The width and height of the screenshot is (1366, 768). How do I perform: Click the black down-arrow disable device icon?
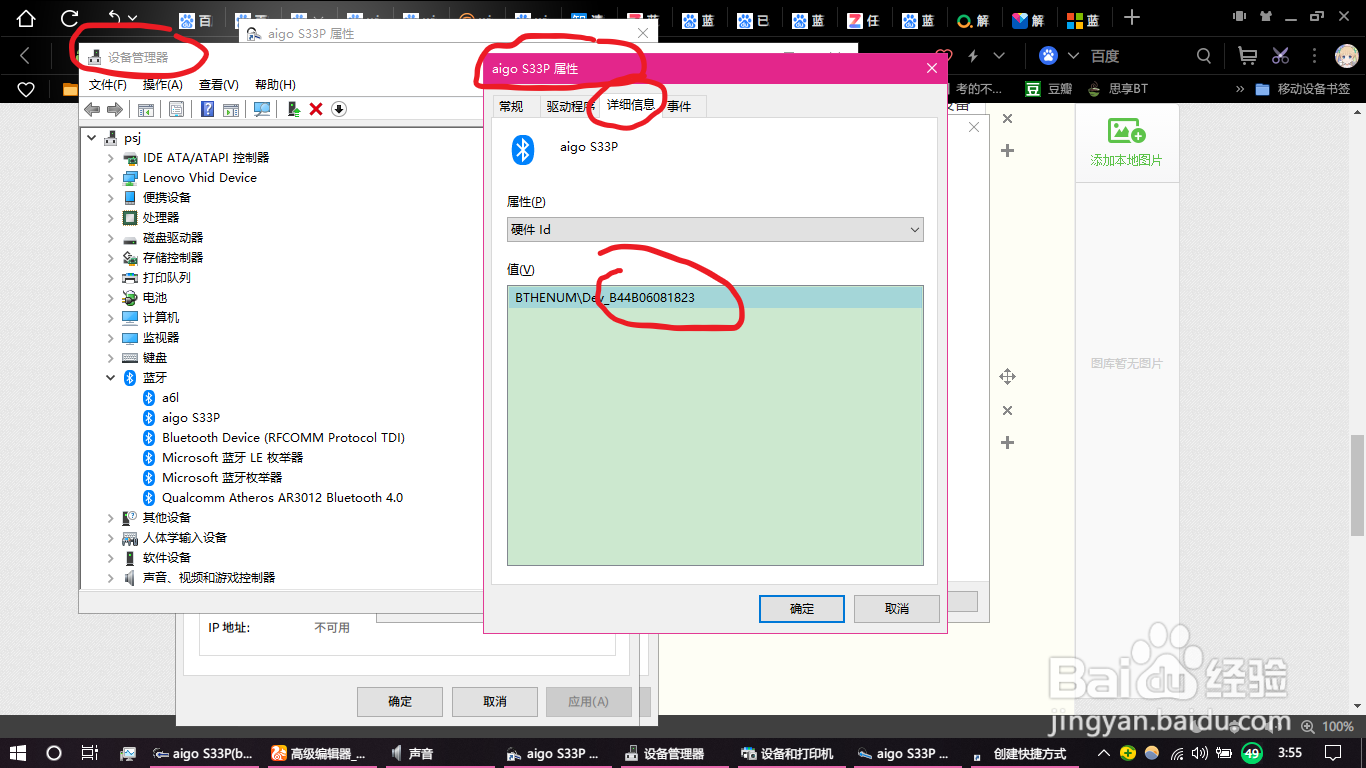tap(339, 109)
